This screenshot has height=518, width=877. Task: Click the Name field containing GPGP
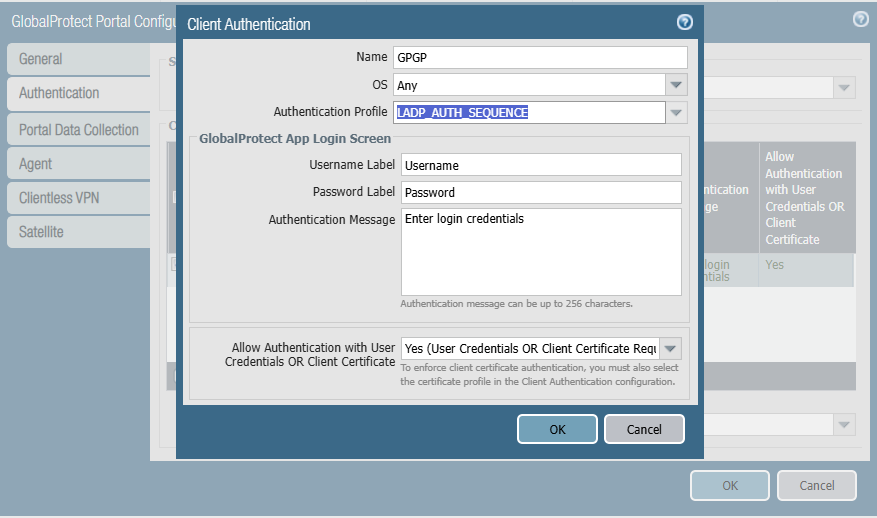coord(540,58)
